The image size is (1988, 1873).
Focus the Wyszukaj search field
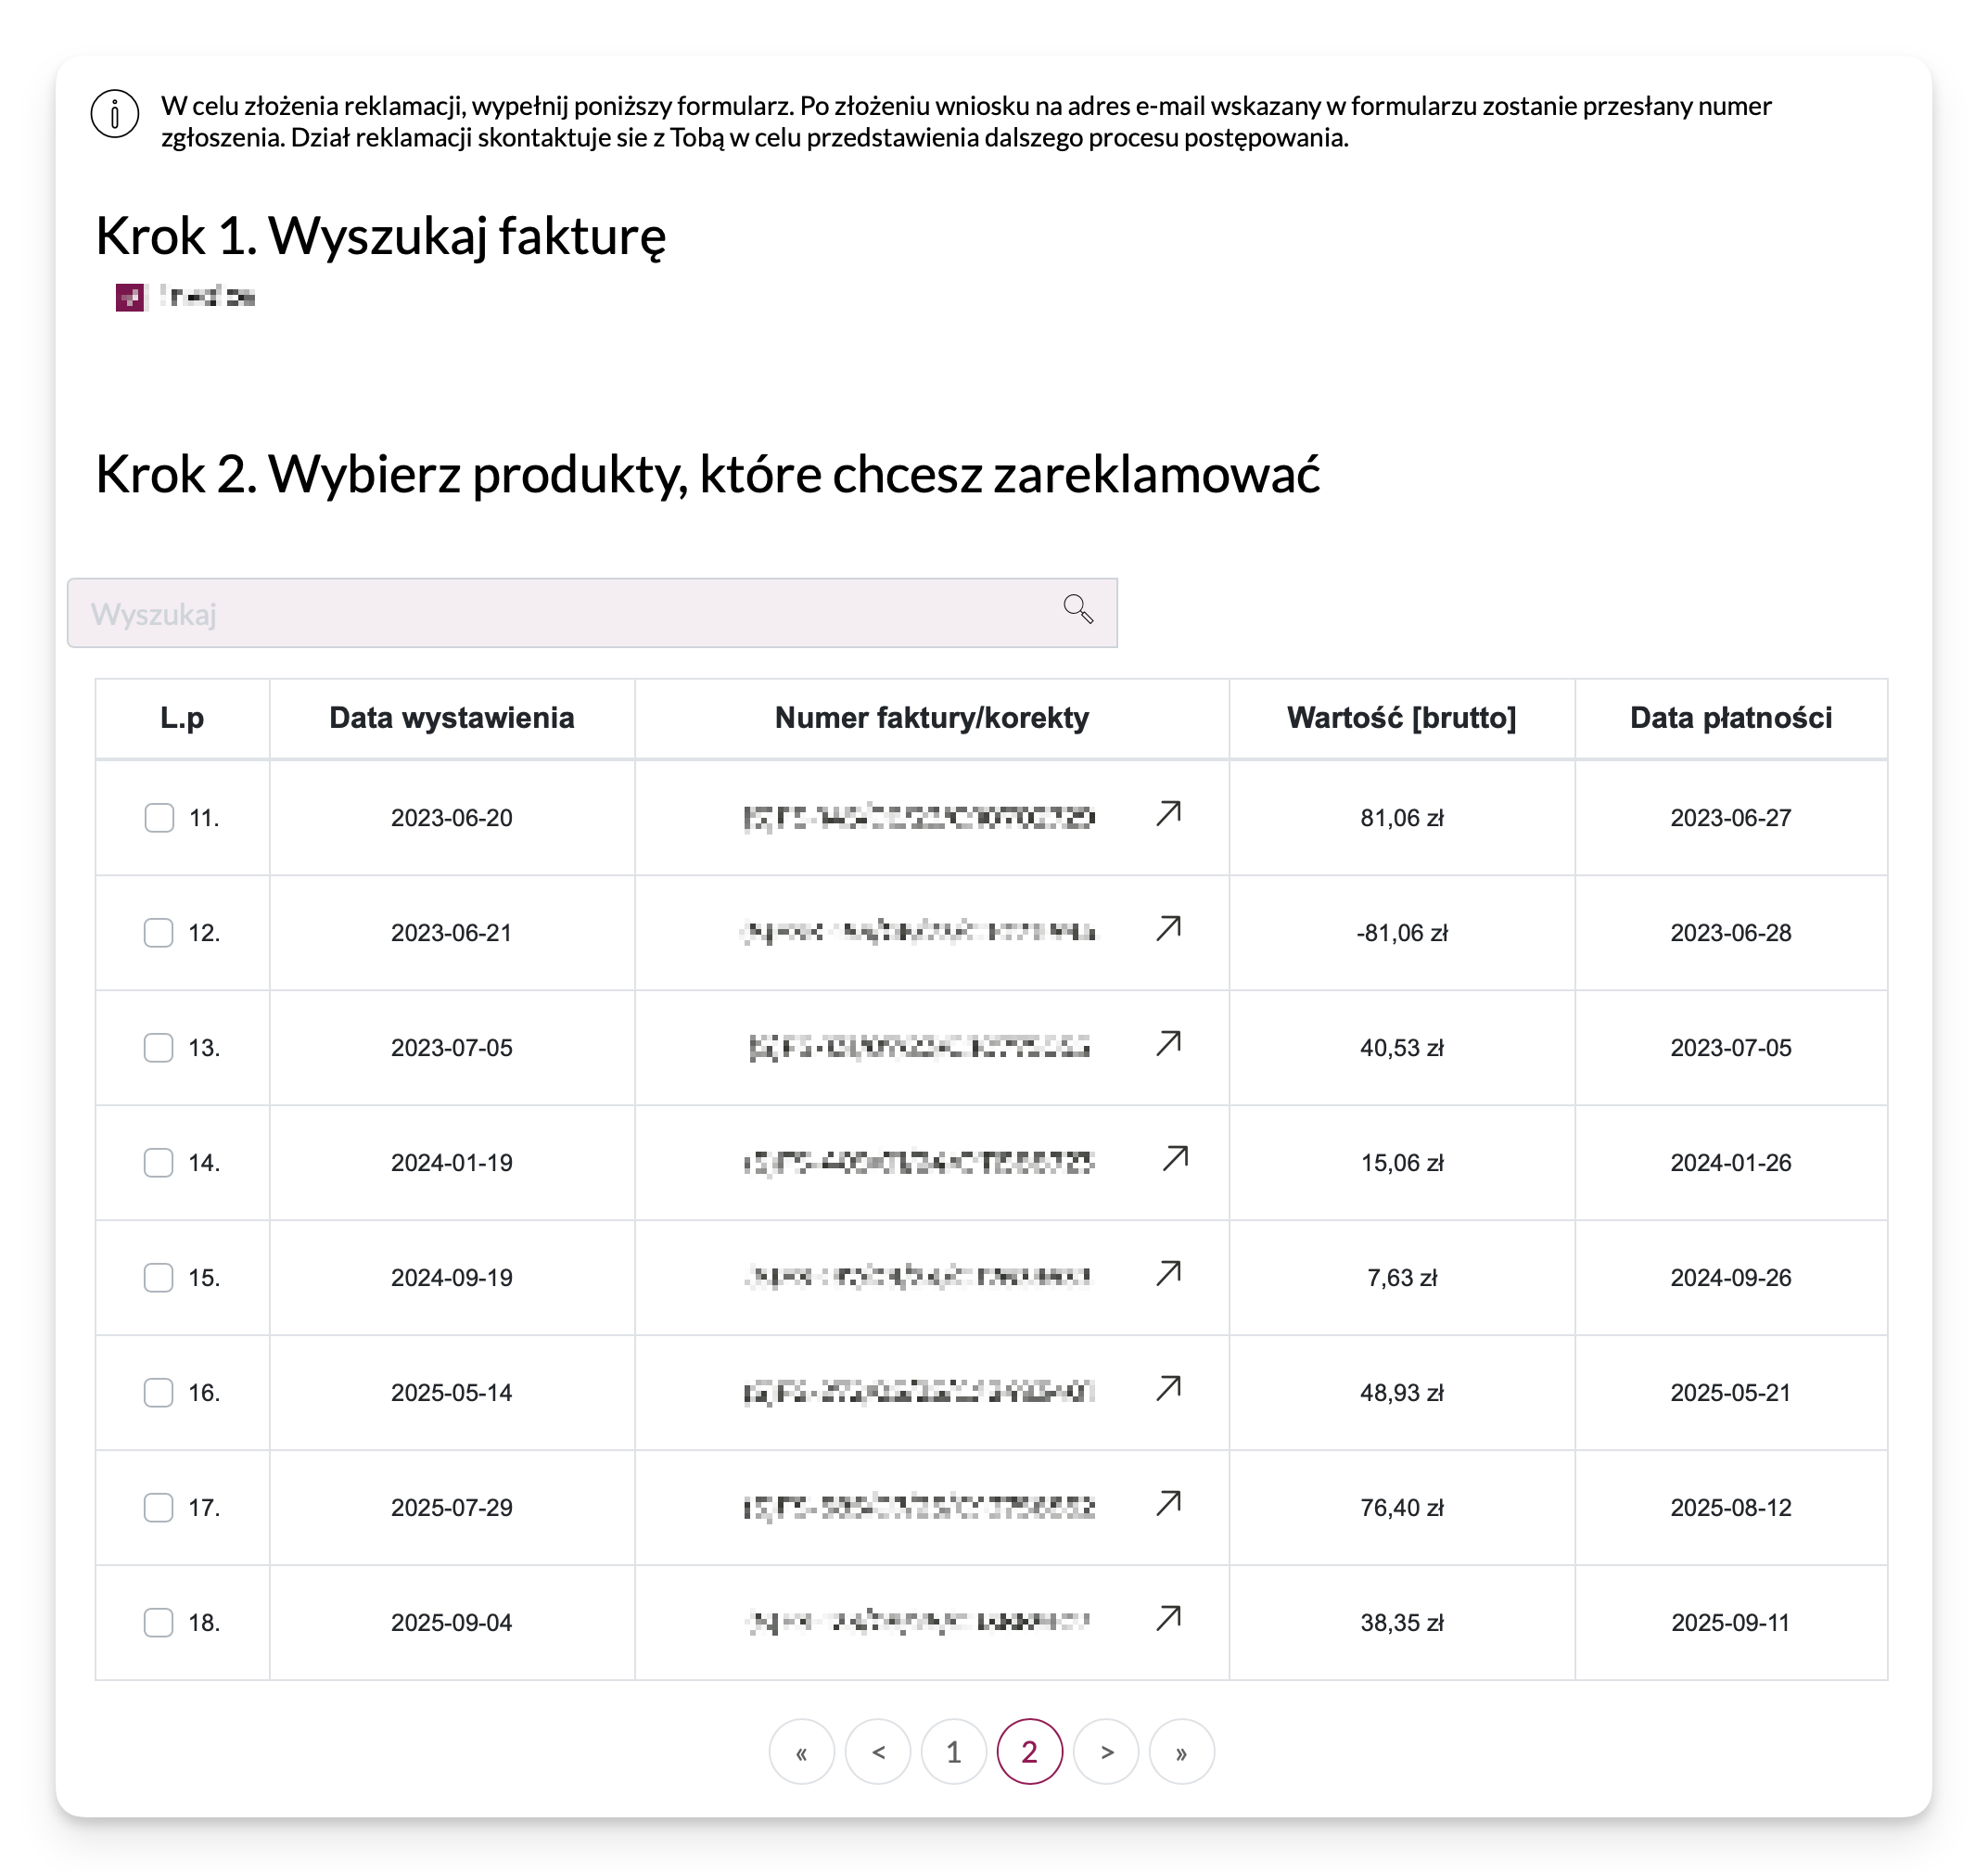[x=560, y=613]
